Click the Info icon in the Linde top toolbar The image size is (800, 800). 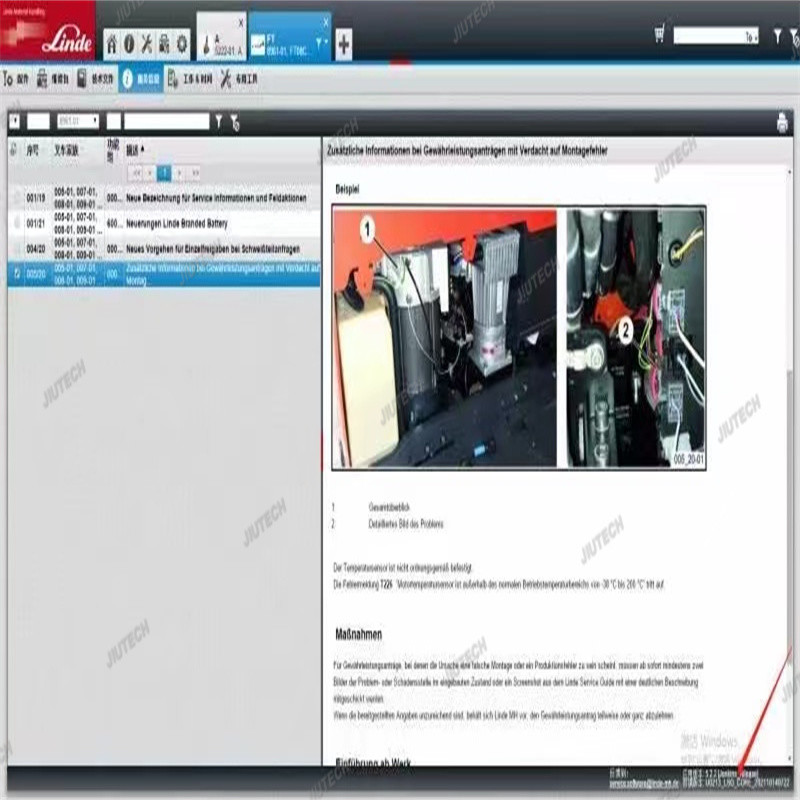pyautogui.click(x=129, y=44)
